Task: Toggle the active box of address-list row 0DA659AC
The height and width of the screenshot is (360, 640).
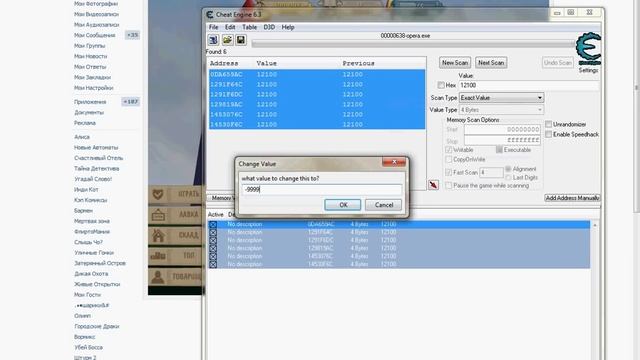Action: coord(213,224)
